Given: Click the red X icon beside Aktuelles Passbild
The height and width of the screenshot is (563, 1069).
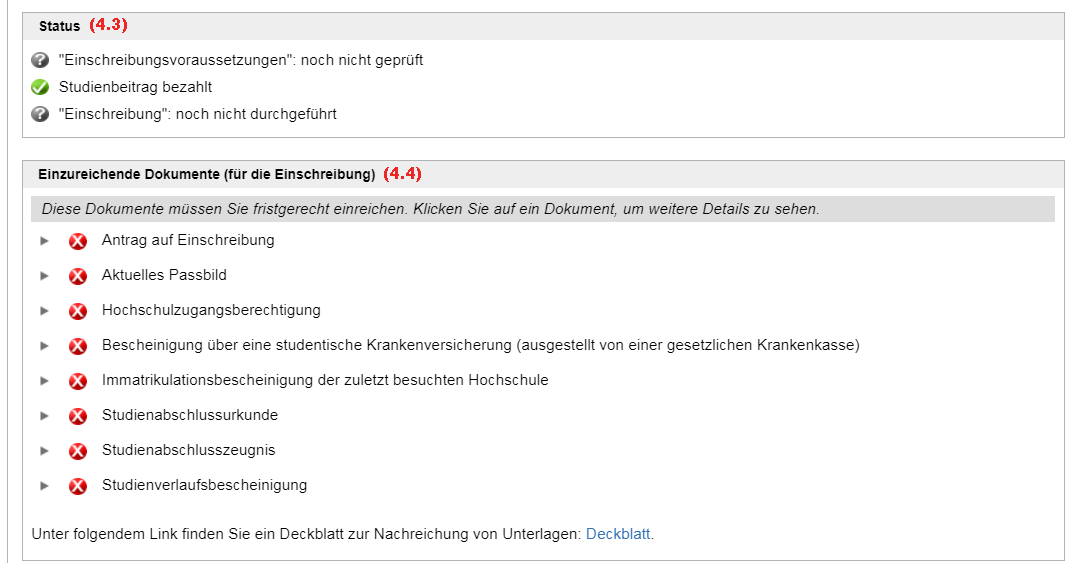Looking at the screenshot, I should tap(78, 276).
